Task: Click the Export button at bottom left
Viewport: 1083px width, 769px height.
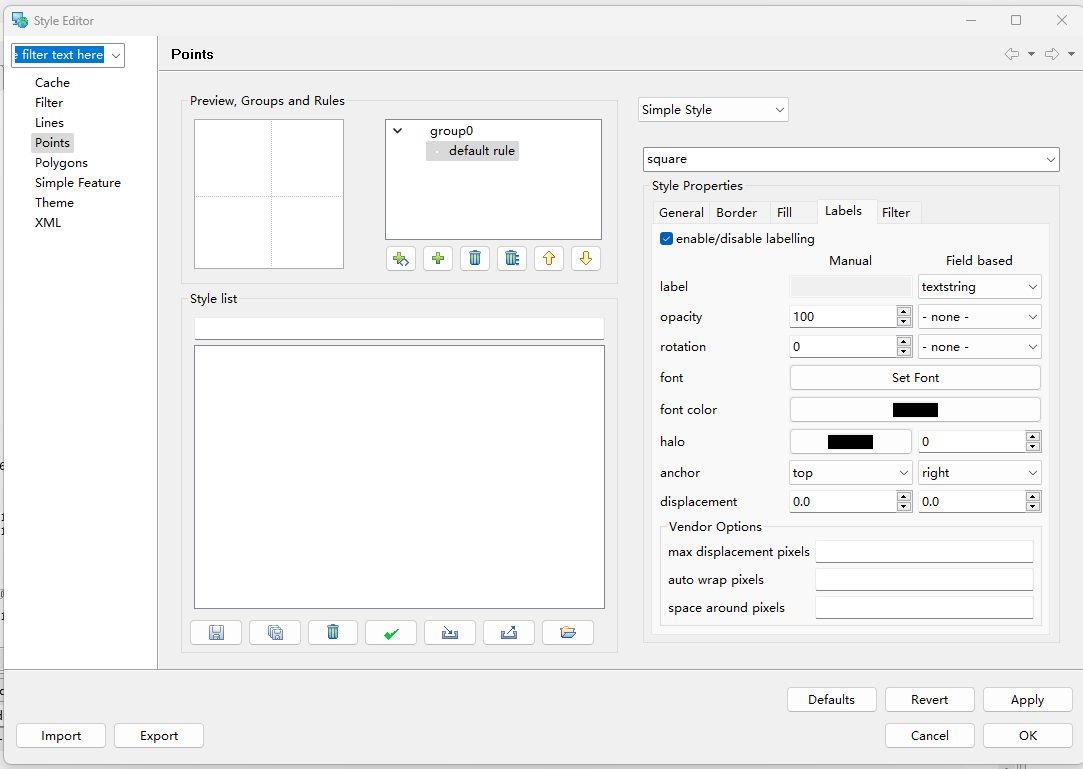Action: tap(159, 736)
